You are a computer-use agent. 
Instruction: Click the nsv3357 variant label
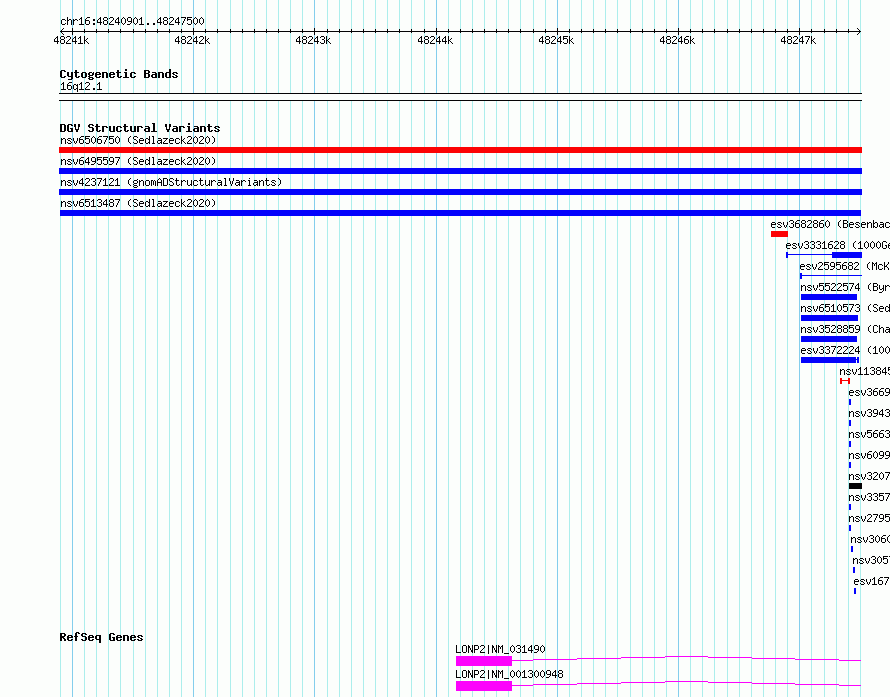(869, 497)
